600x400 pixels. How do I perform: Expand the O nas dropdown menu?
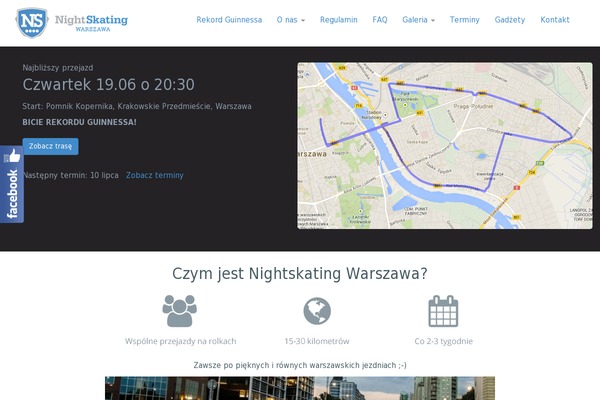click(291, 20)
